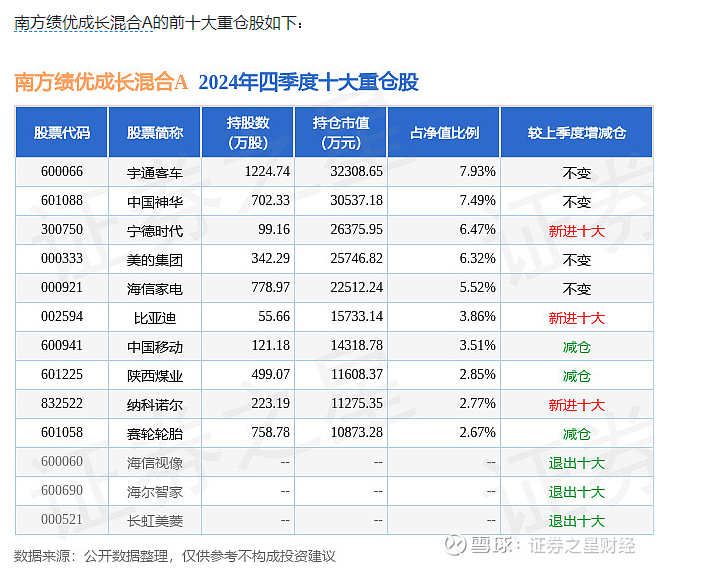The image size is (703, 576).
Task: Click the 占净值比例 column header
Action: coord(444,133)
